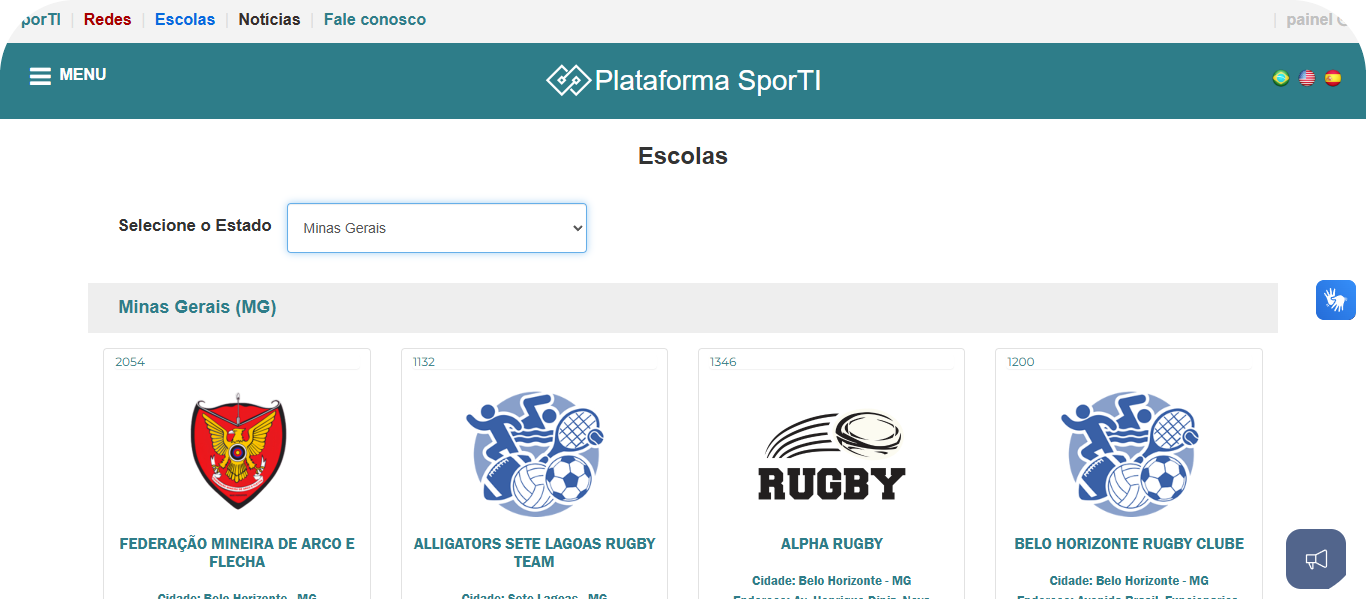
Task: Open the Escolas menu item
Action: tap(185, 19)
